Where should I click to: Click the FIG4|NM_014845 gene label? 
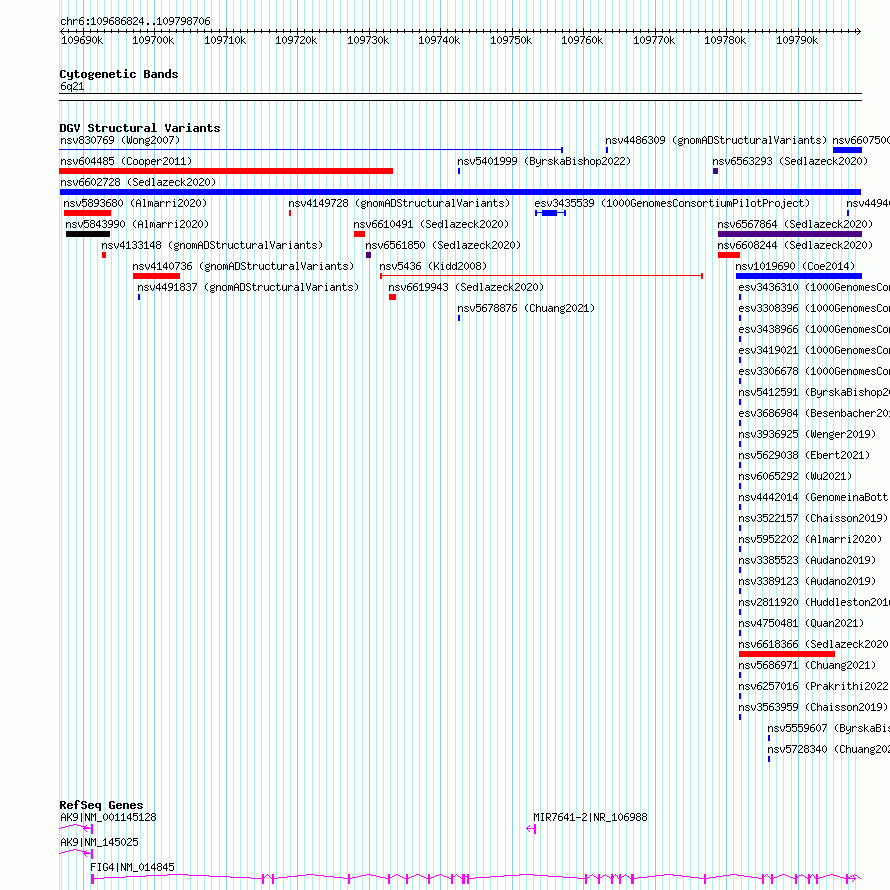(132, 867)
